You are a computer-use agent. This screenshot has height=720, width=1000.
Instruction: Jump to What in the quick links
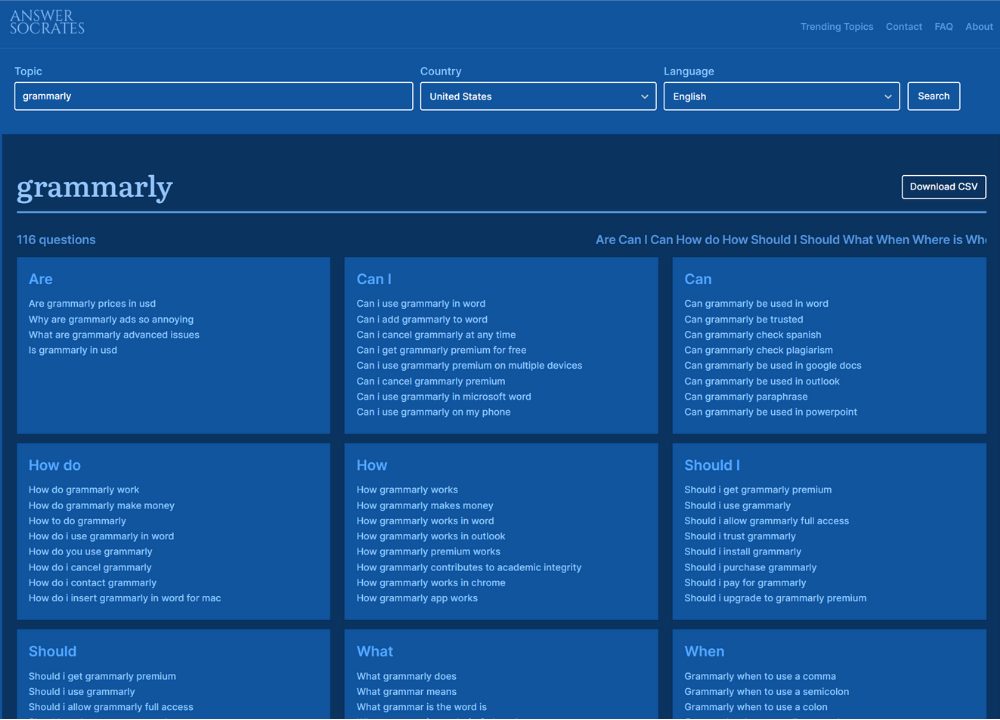coord(858,240)
